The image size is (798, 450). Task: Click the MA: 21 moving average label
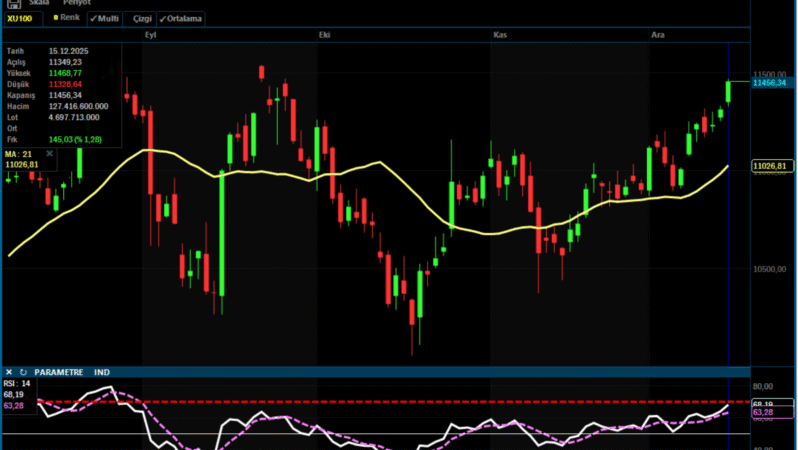(x=22, y=153)
